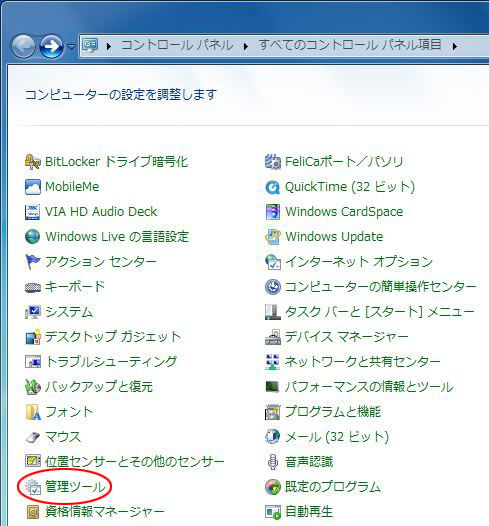The height and width of the screenshot is (526, 489).
Task: Open the インターネット オプション text link
Action: (x=359, y=262)
